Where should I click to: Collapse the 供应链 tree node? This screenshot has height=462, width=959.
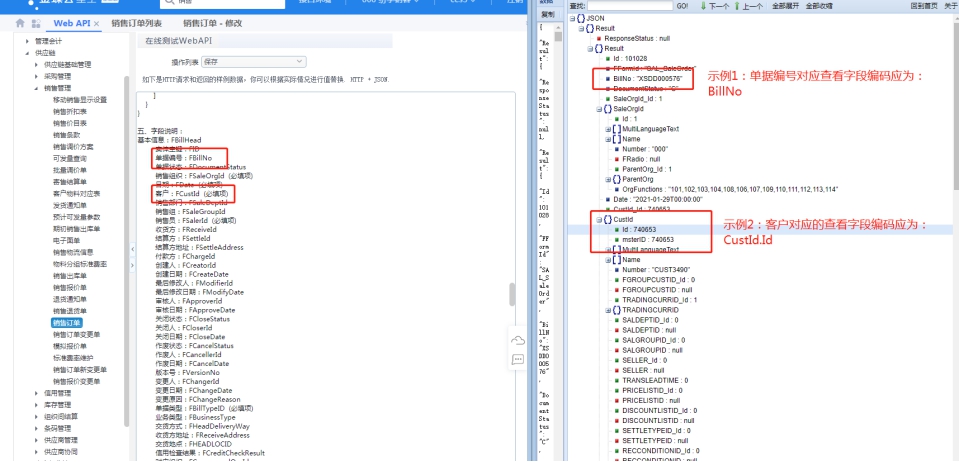pyautogui.click(x=28, y=53)
